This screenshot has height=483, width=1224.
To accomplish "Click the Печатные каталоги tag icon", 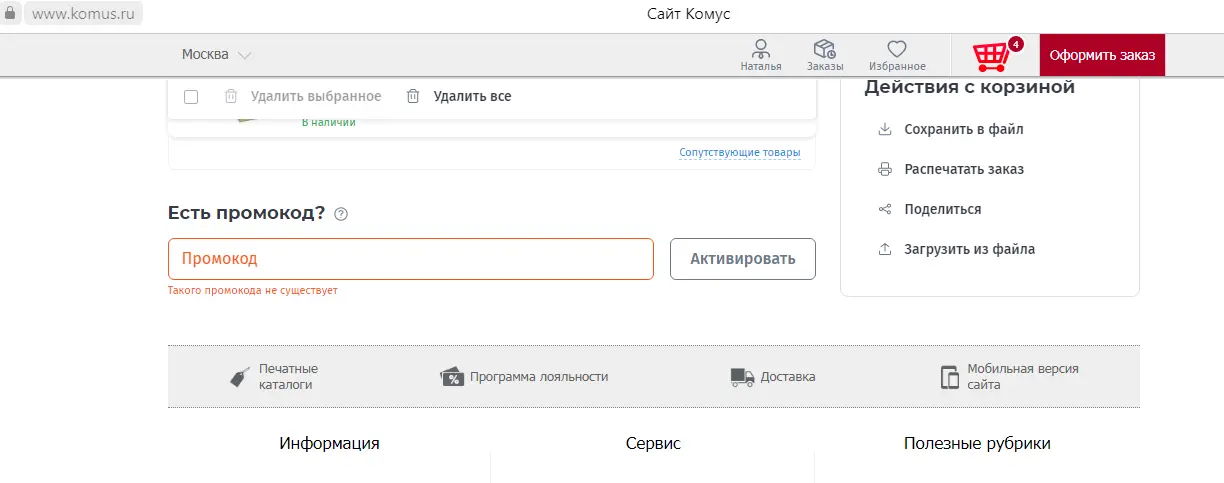I will (x=240, y=377).
